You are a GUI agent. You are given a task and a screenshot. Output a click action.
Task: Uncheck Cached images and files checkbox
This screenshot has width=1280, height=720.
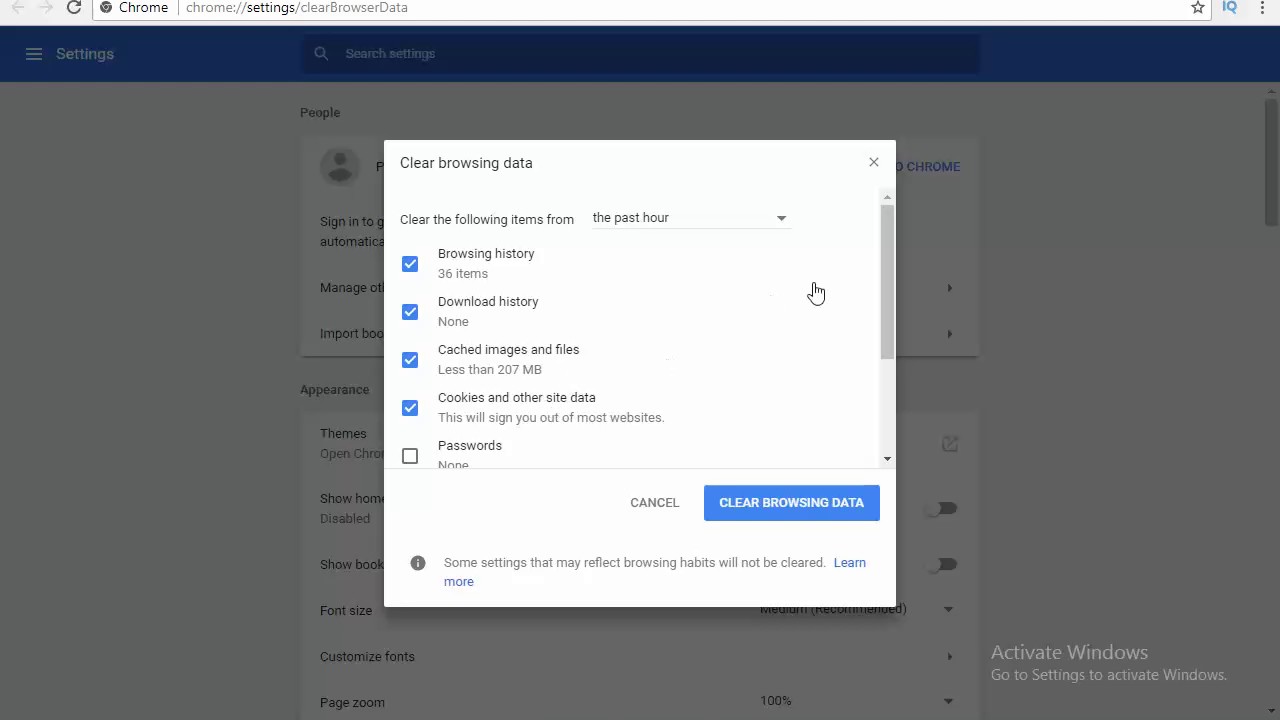pyautogui.click(x=410, y=360)
